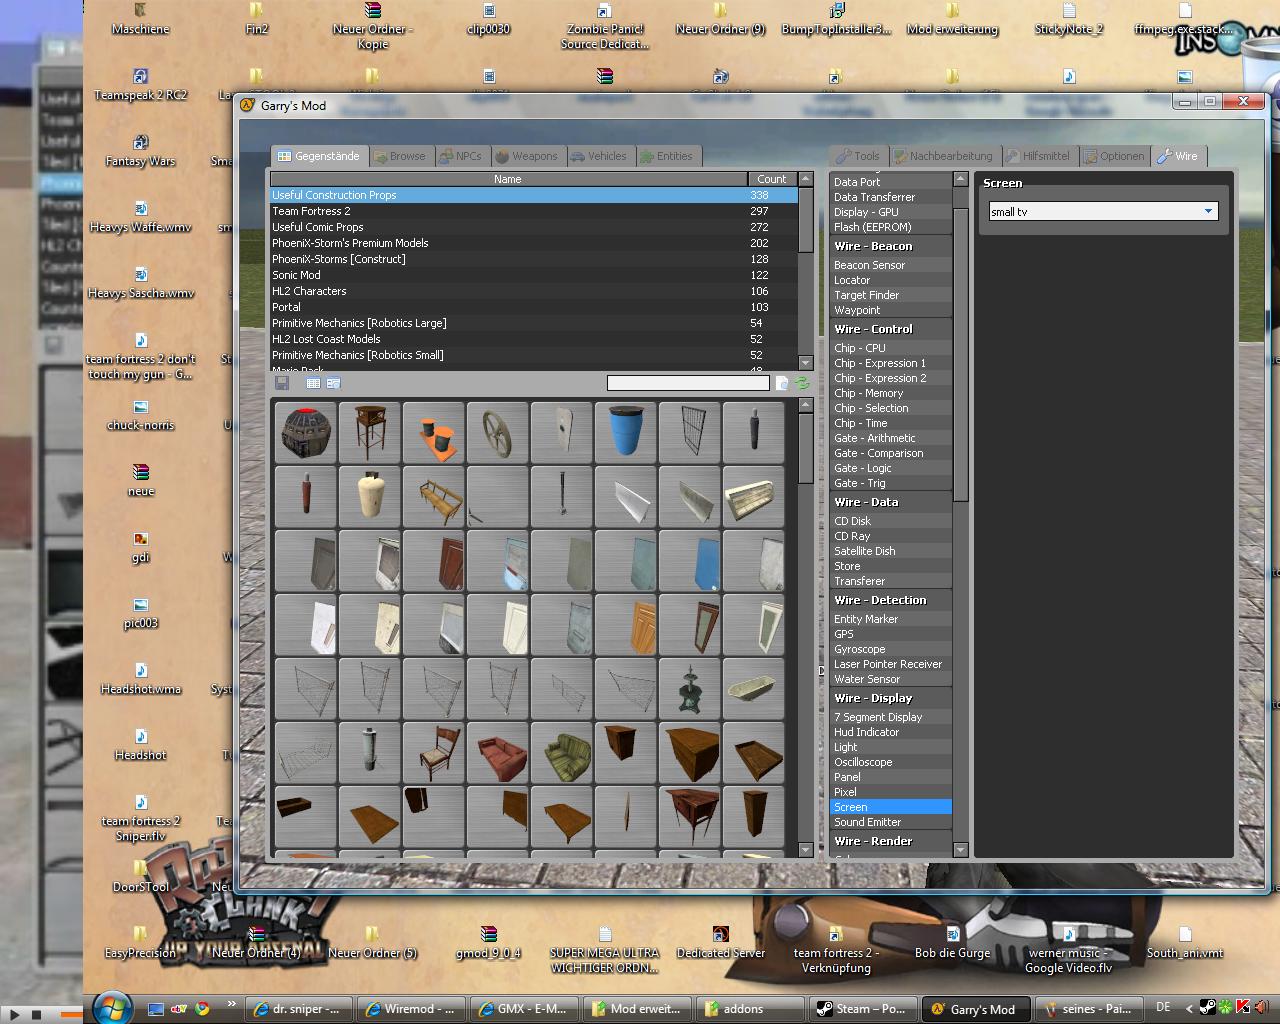Screen dimensions: 1280x1024
Task: Open the Steam taskbar button
Action: click(861, 1009)
